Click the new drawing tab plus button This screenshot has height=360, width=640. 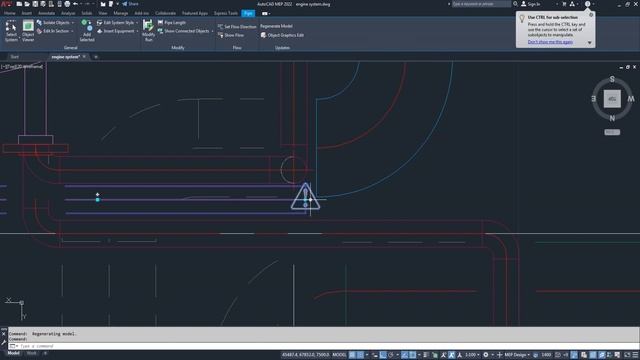[x=96, y=57]
